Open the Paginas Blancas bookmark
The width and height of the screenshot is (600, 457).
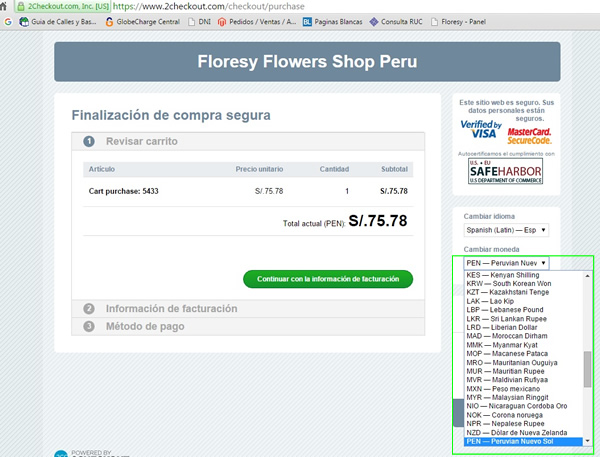pos(333,22)
